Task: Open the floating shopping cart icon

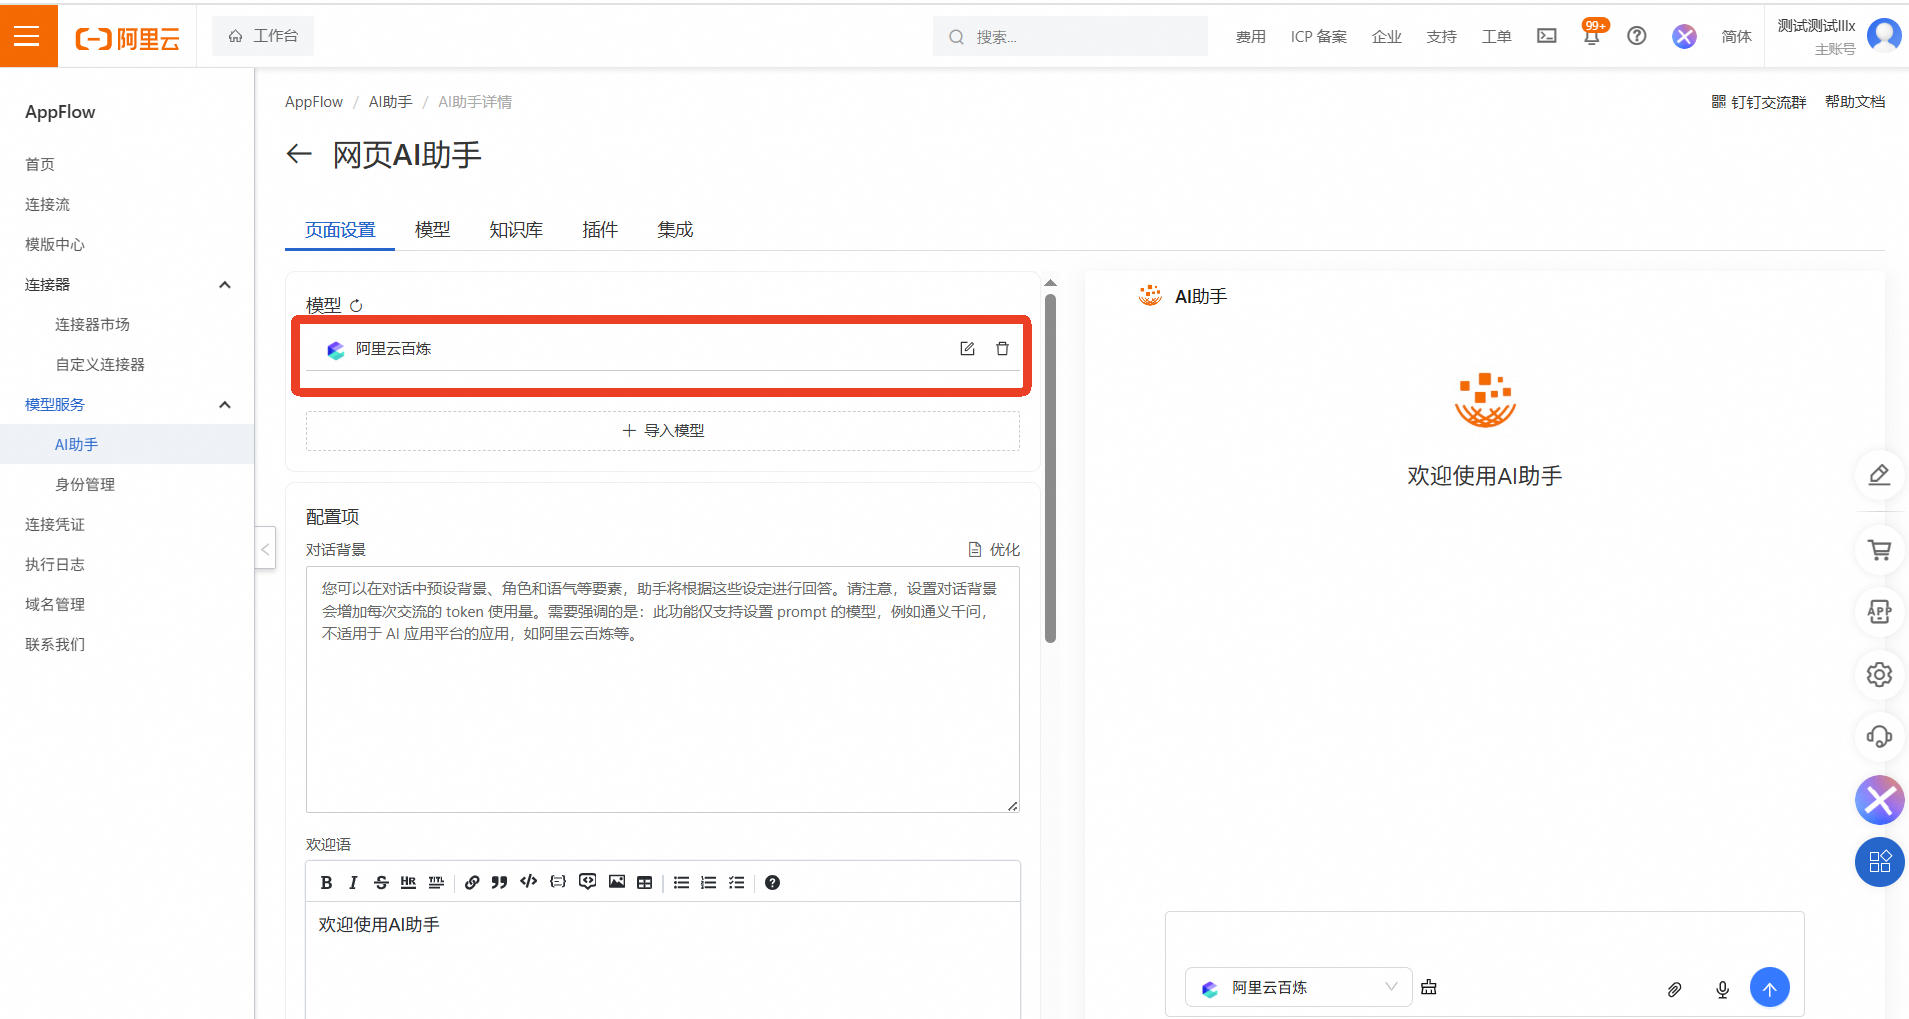Action: point(1880,549)
